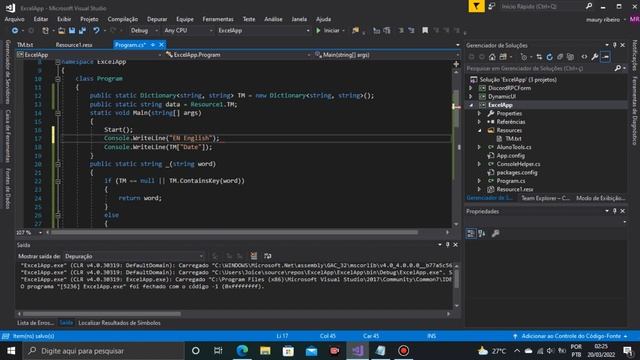Open the Depurar menu
640x360 pixels.
pos(157,19)
